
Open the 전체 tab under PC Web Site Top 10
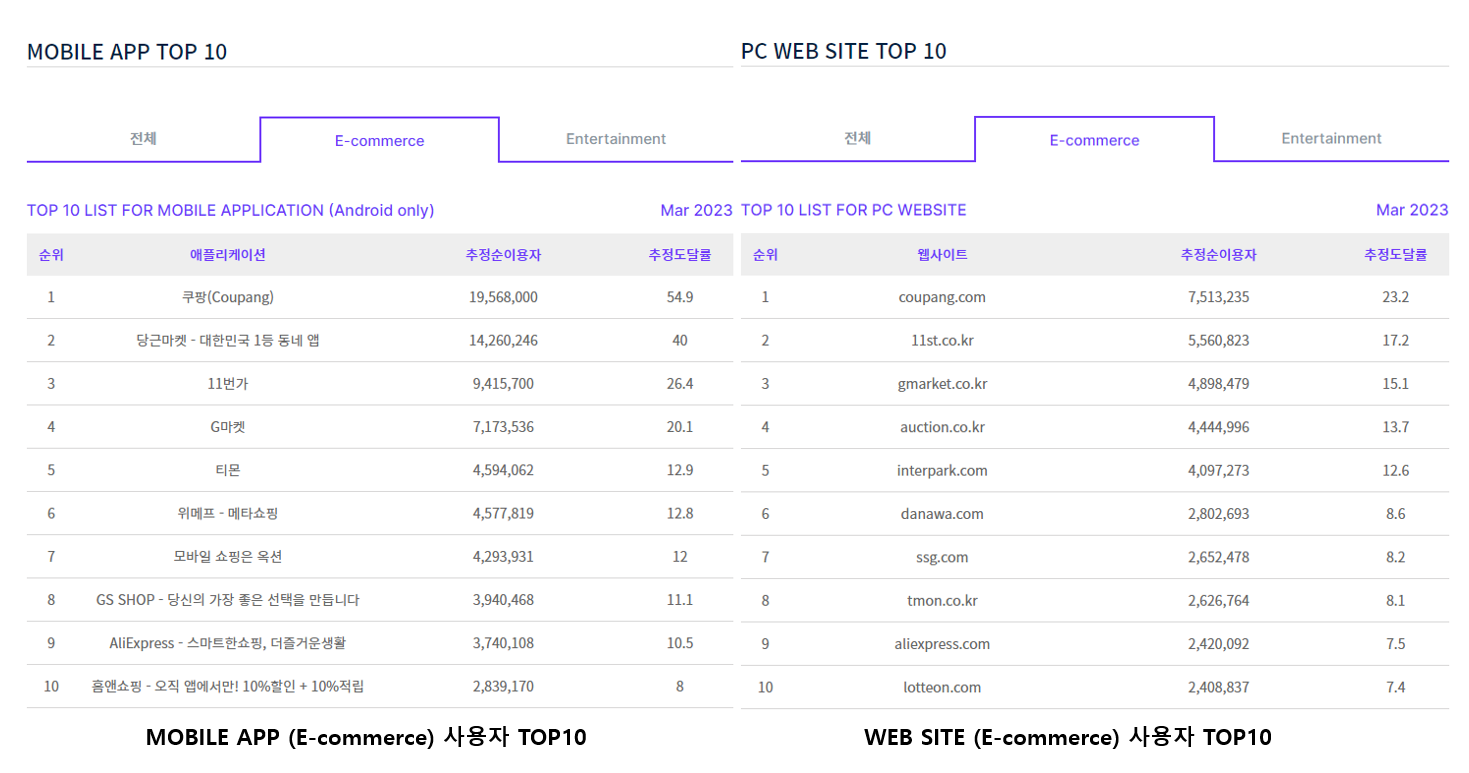858,139
